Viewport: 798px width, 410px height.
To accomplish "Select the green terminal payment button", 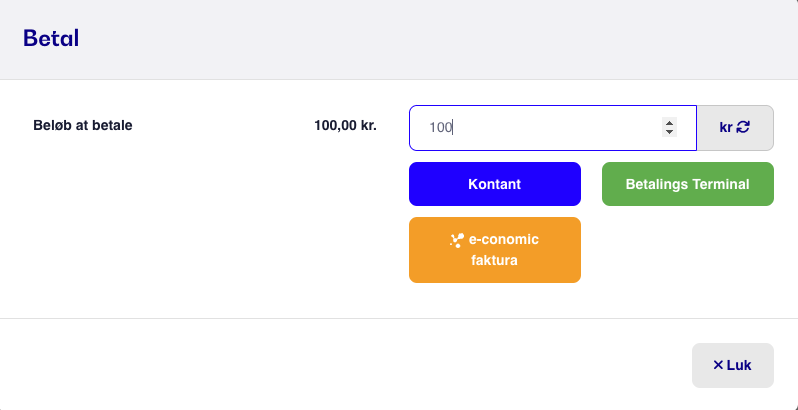I will (688, 184).
